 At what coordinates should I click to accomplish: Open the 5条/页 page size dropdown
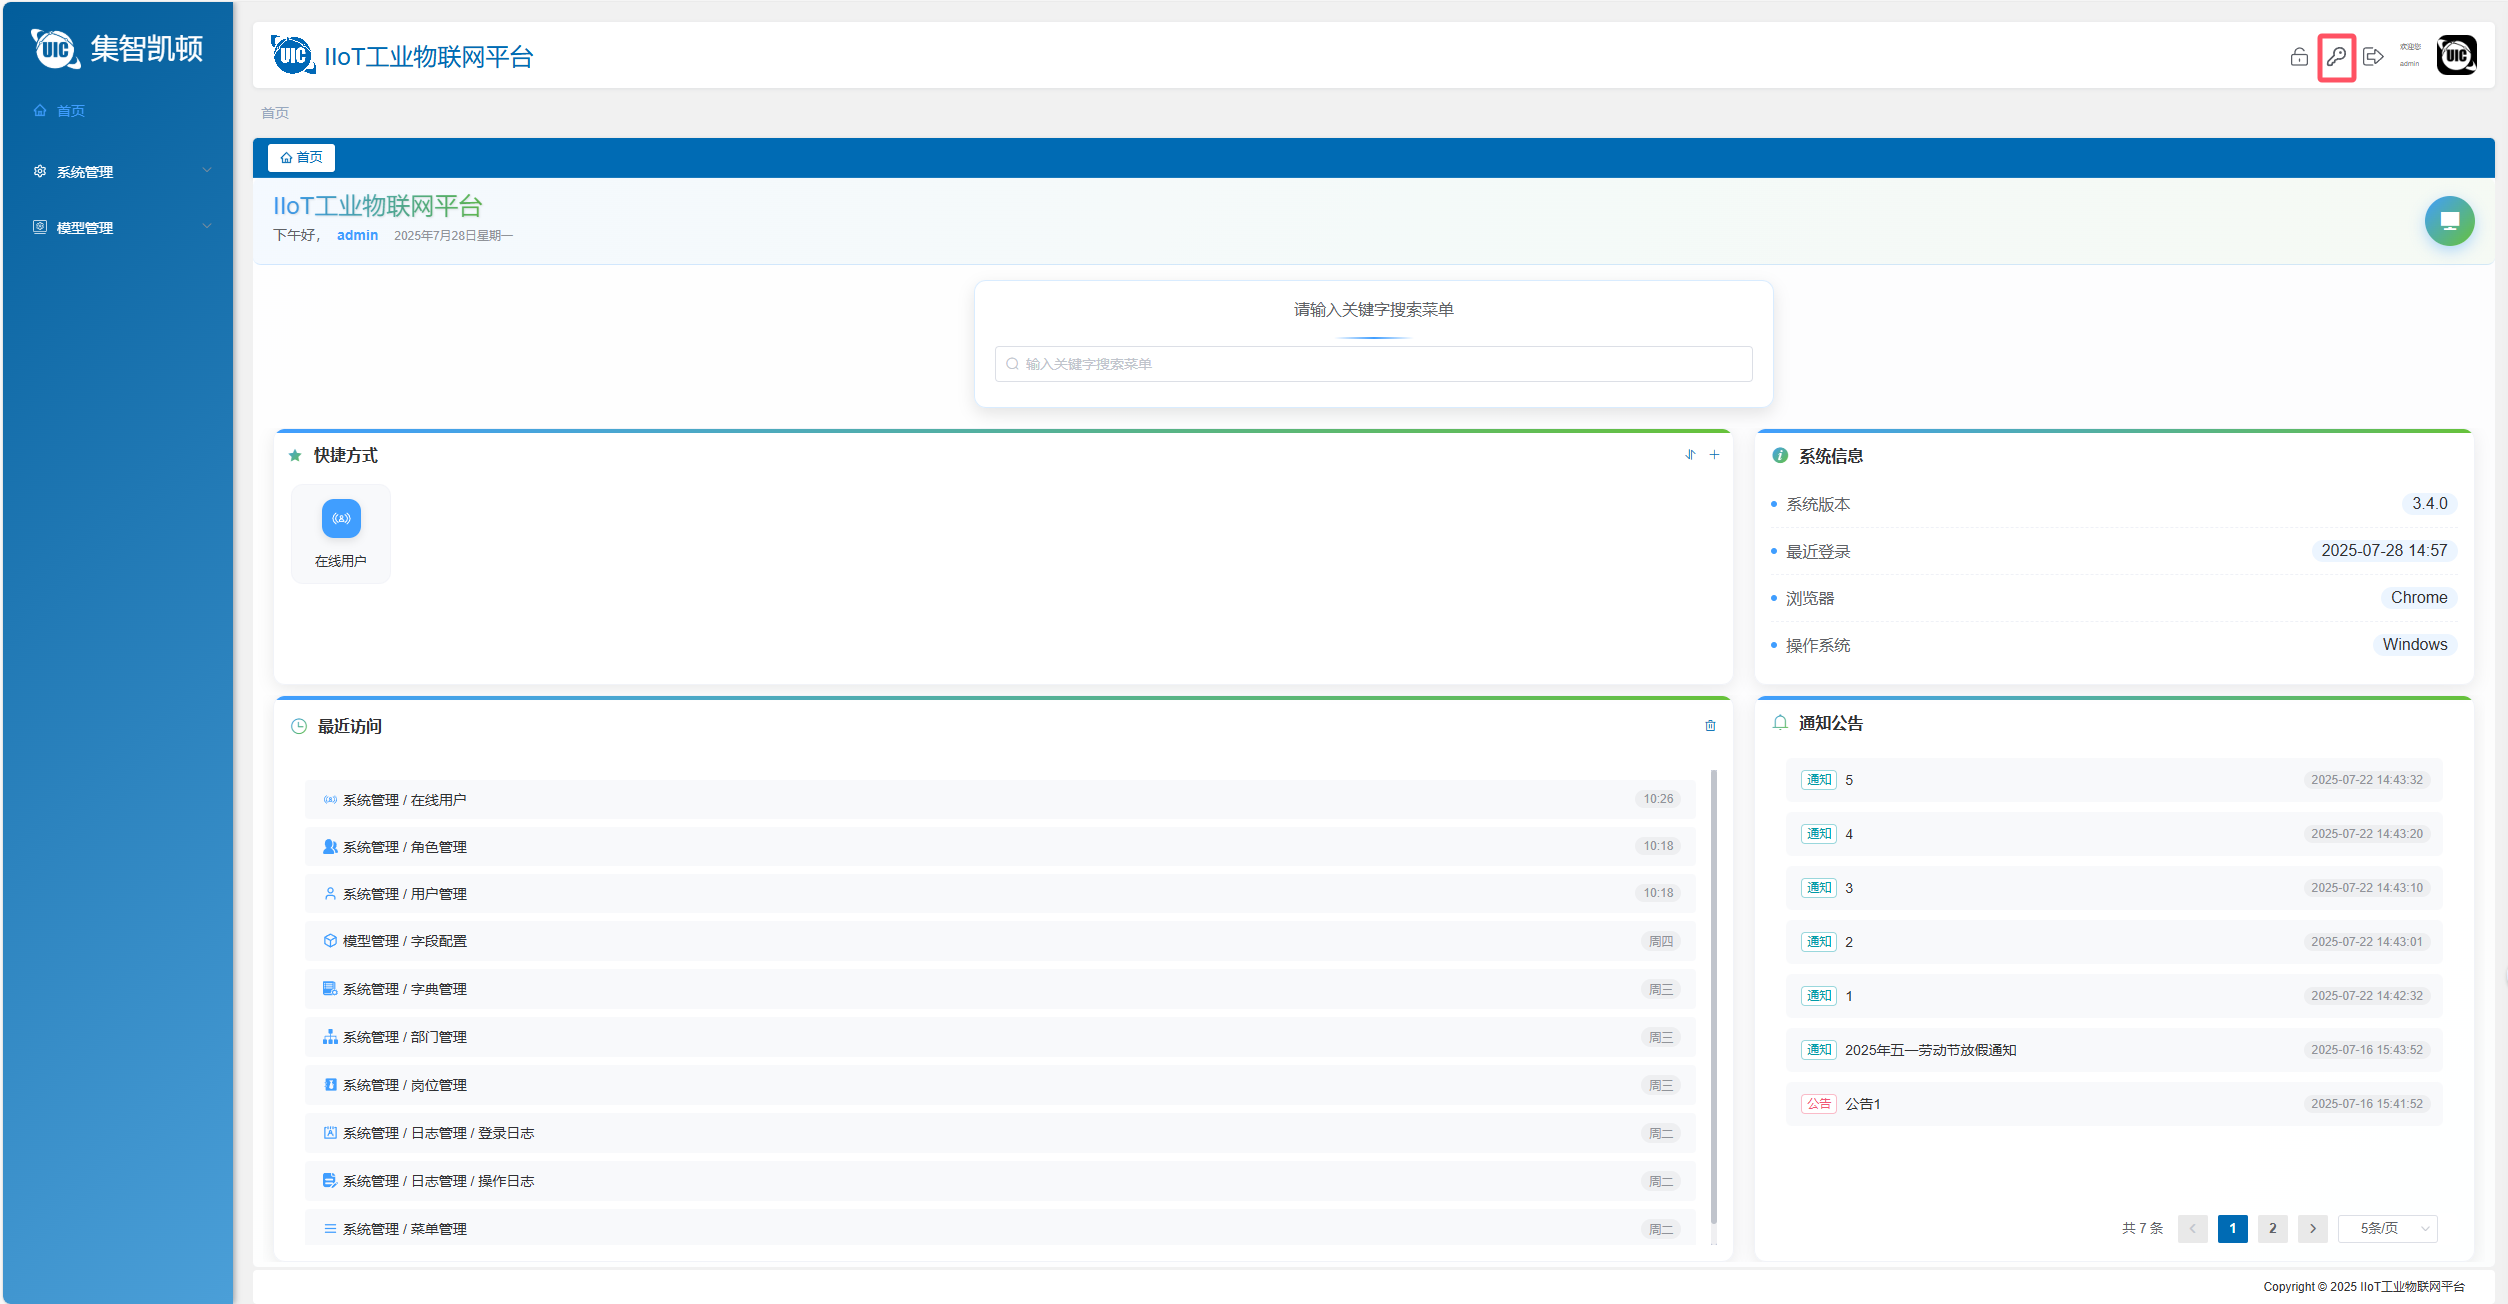2387,1229
